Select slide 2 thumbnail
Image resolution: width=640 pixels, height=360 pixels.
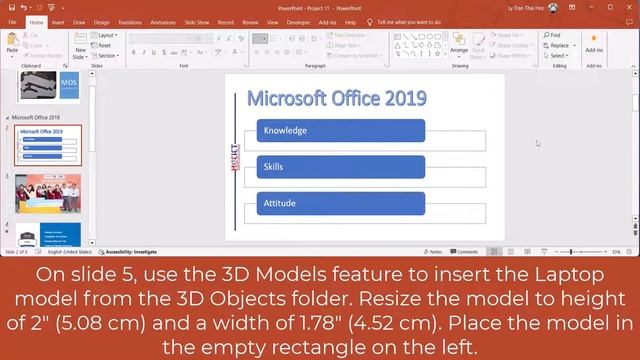coord(48,145)
